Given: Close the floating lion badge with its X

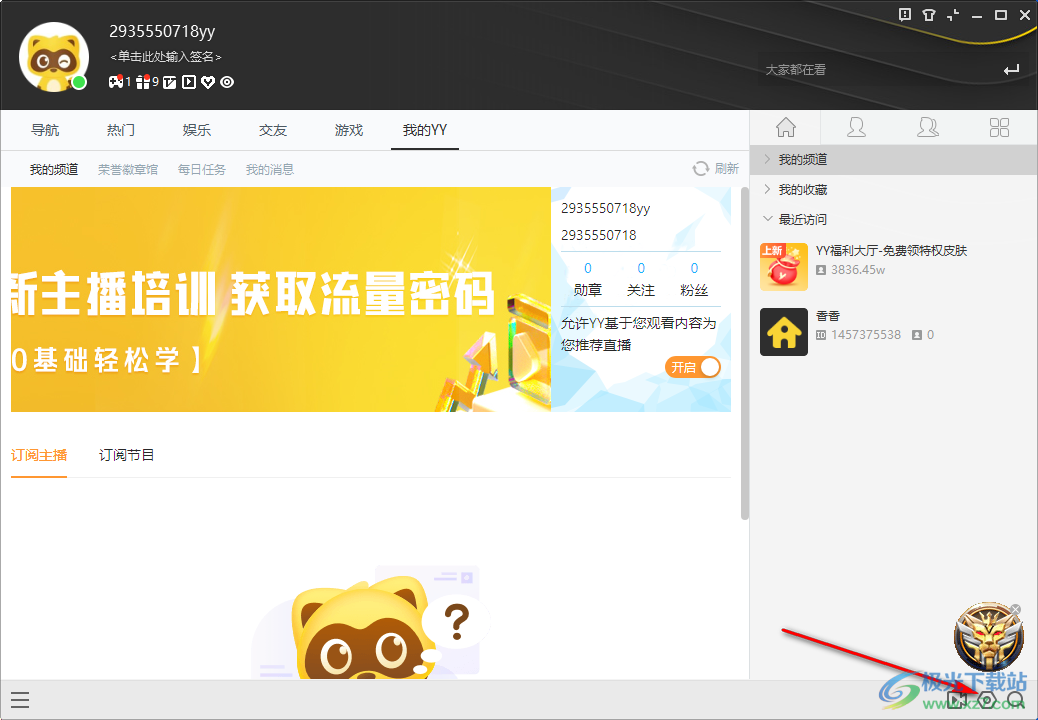Looking at the screenshot, I should tap(1015, 609).
